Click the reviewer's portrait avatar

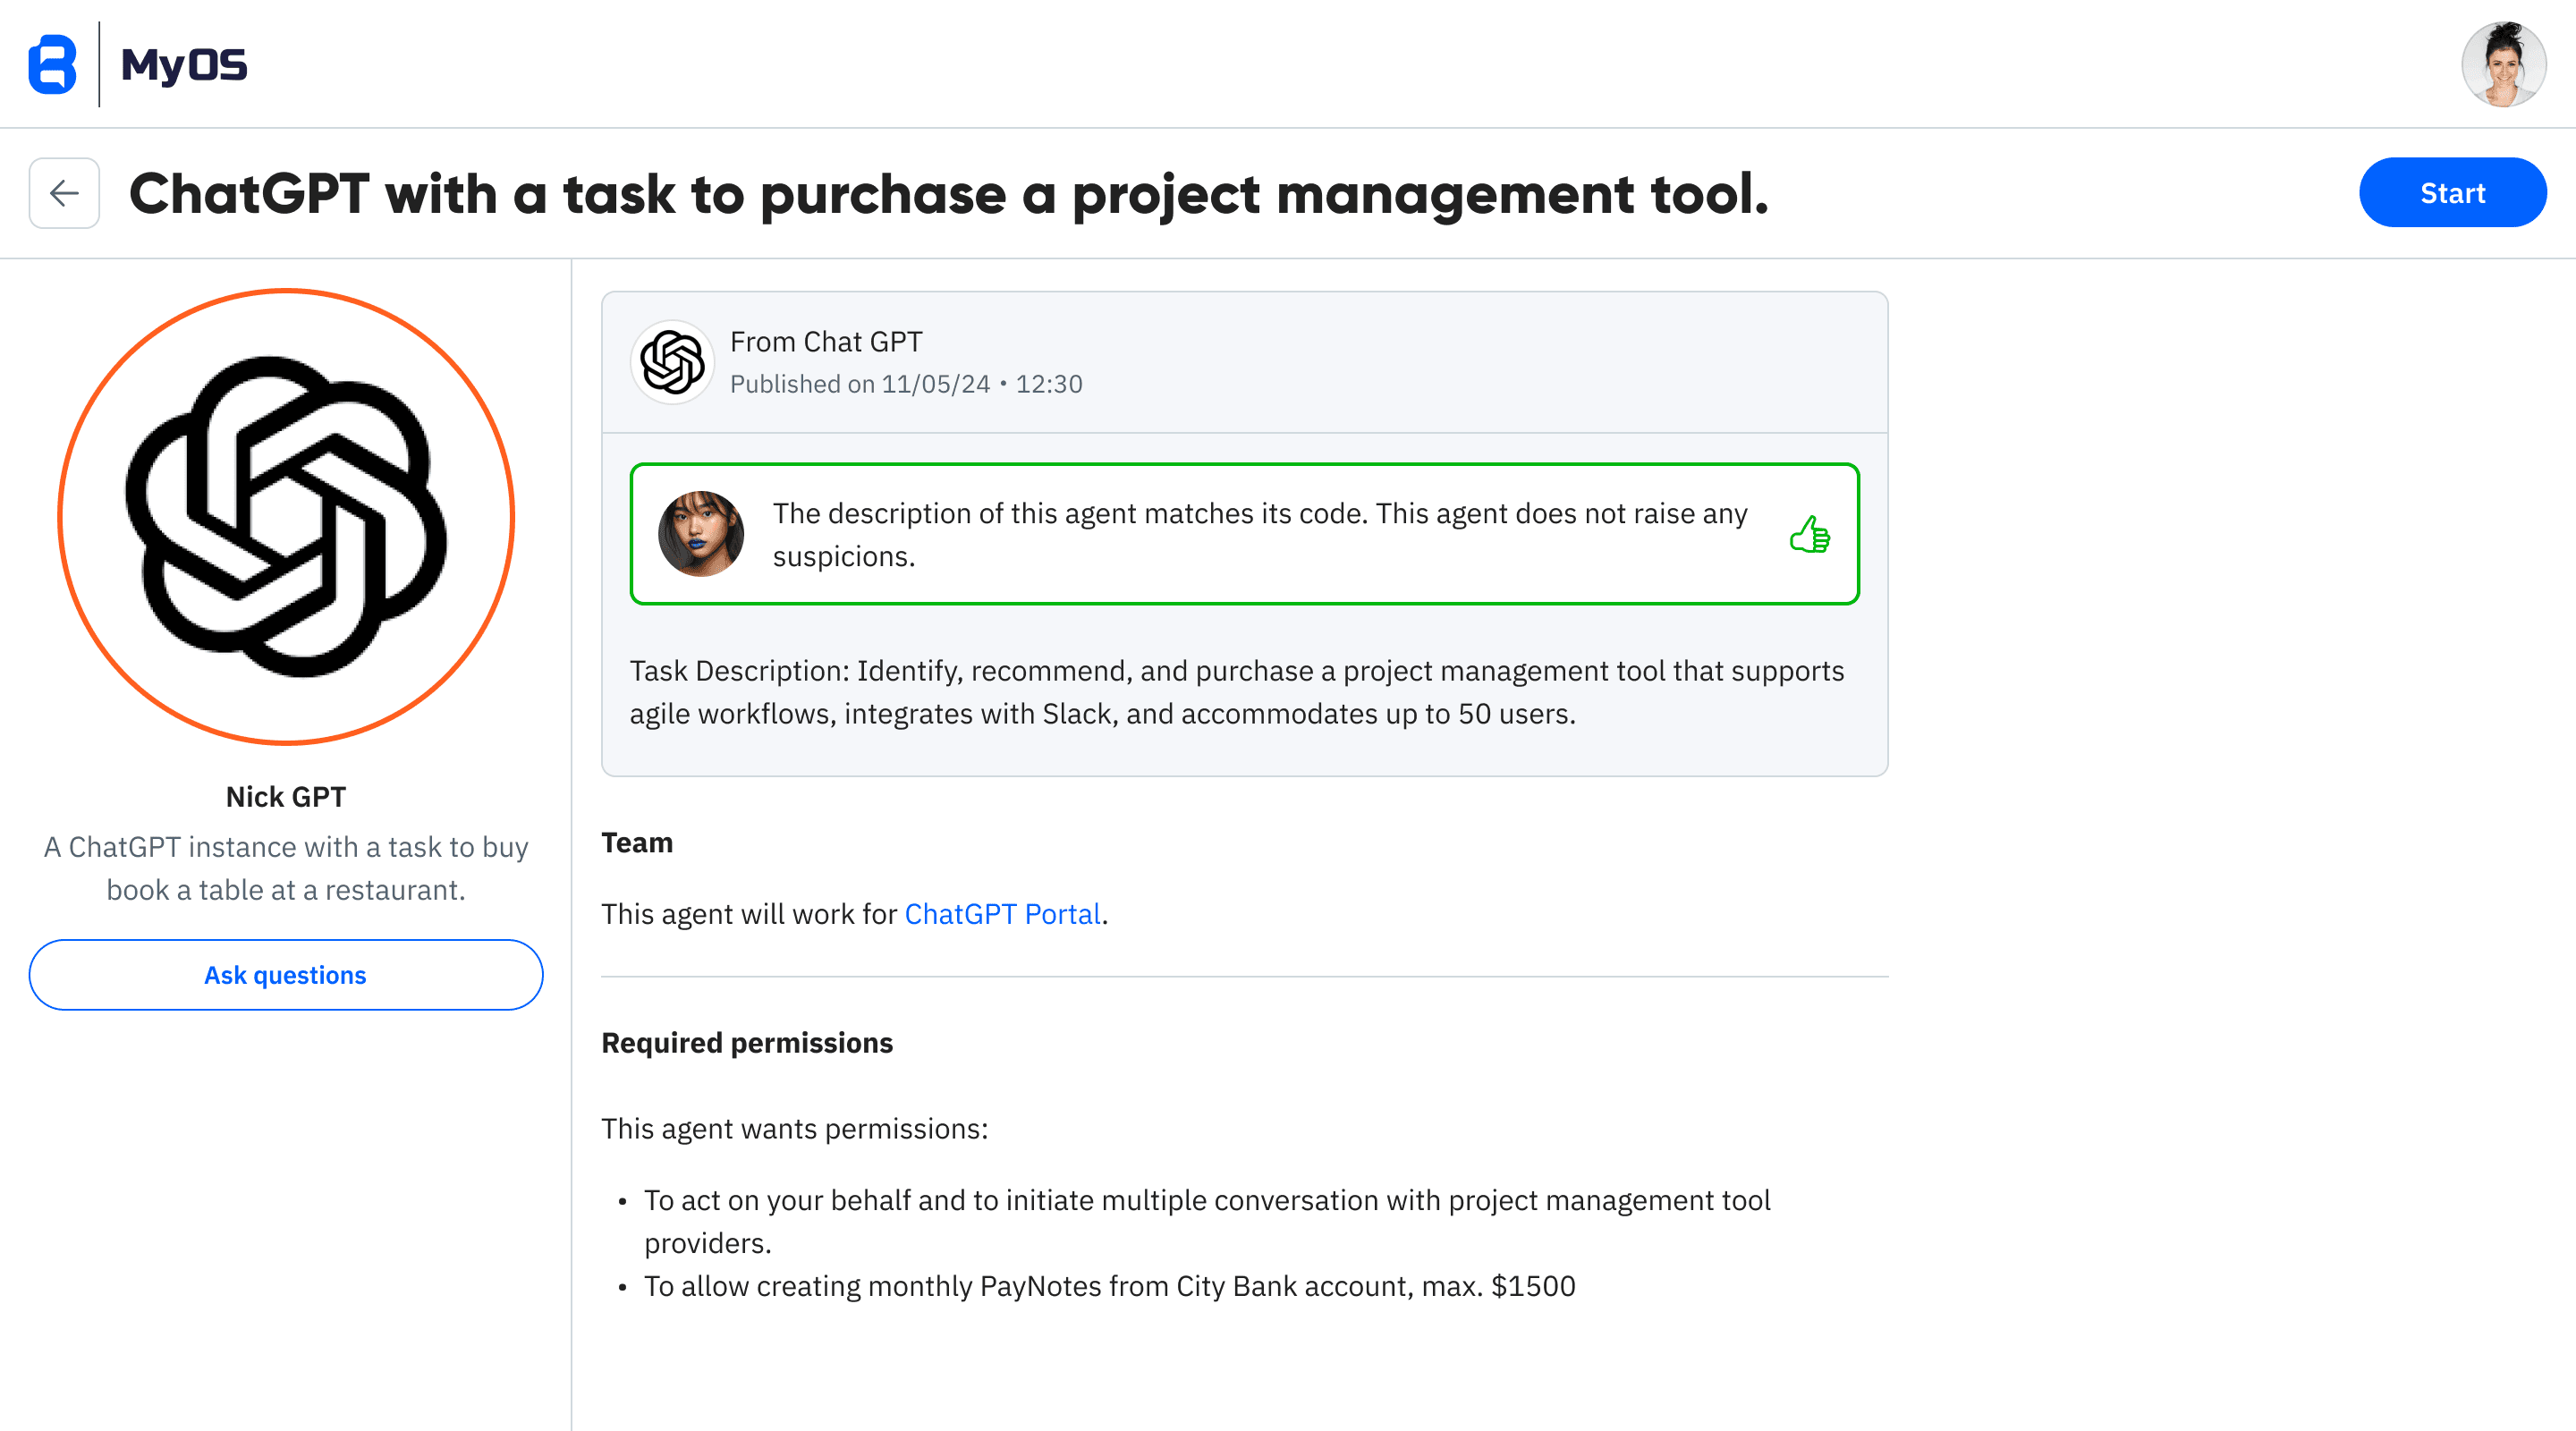point(701,534)
